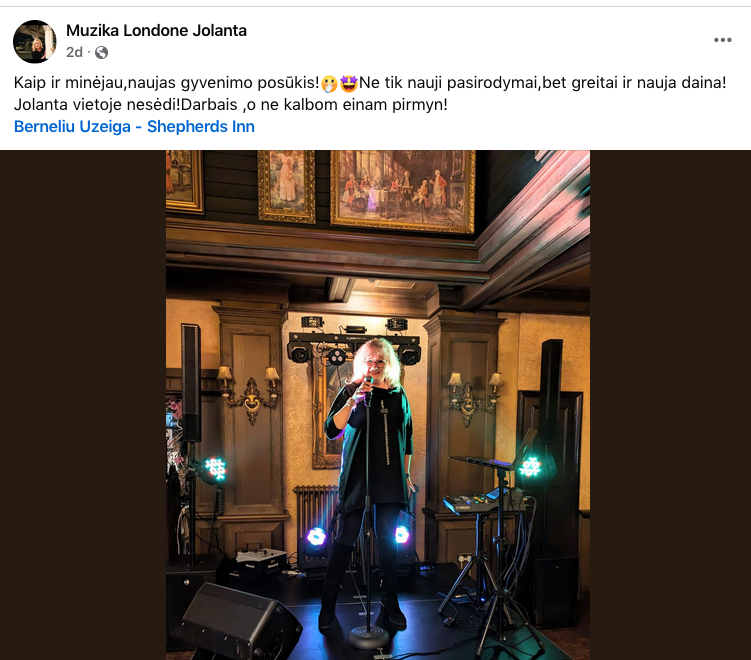The image size is (751, 660).
Task: Open the Muzika Londone Jolanta profile avatar
Action: 34,42
